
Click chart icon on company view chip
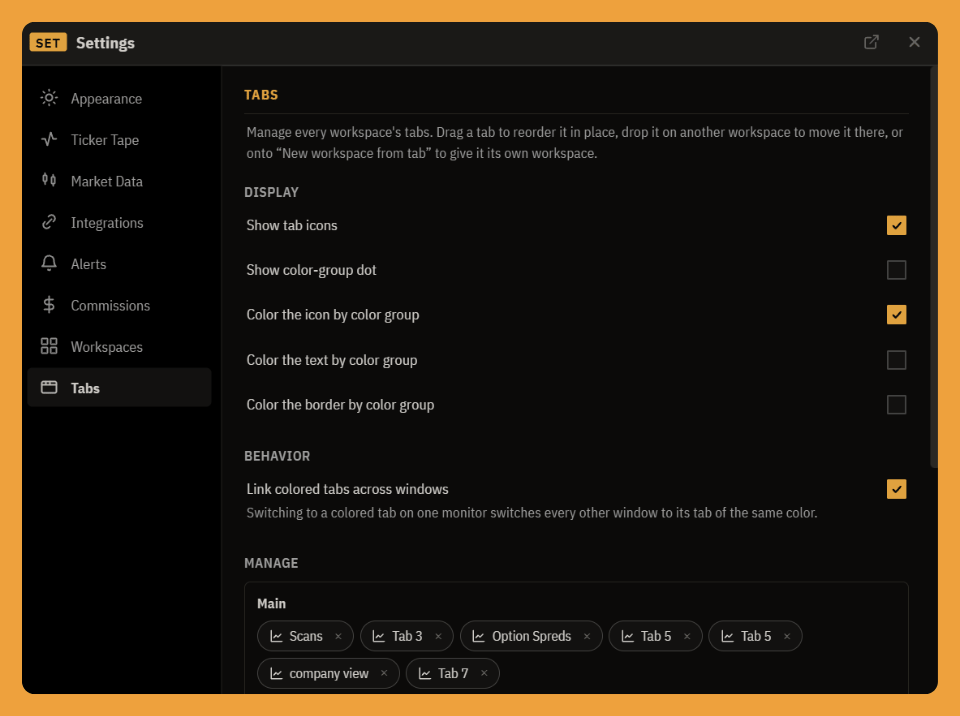276,674
